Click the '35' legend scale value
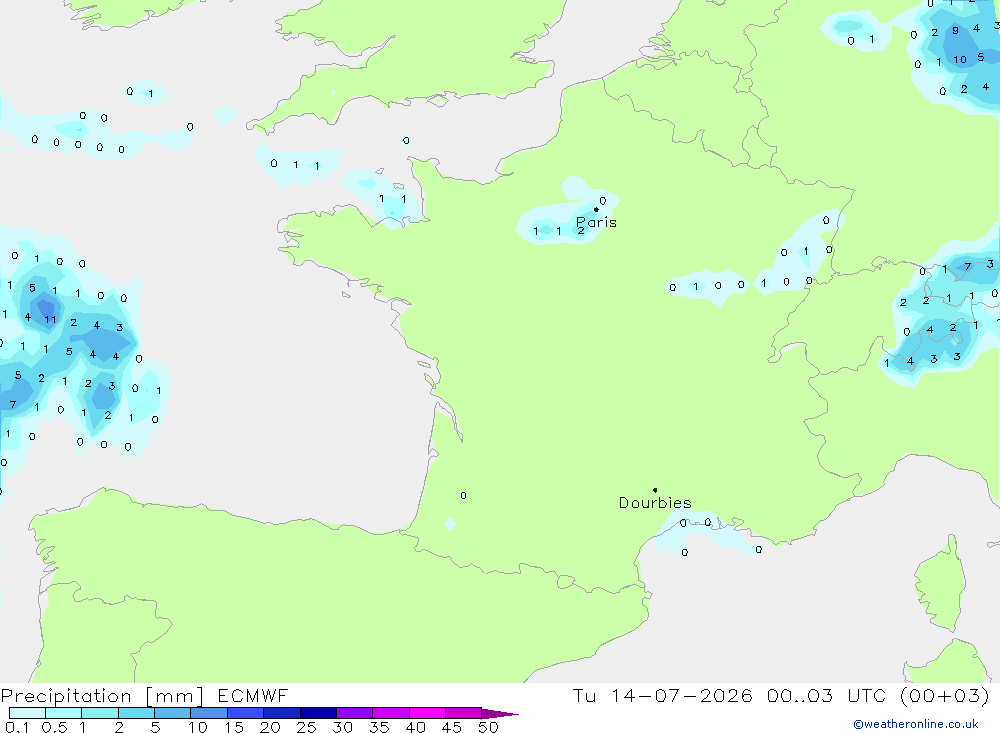The width and height of the screenshot is (1000, 733). point(379,727)
